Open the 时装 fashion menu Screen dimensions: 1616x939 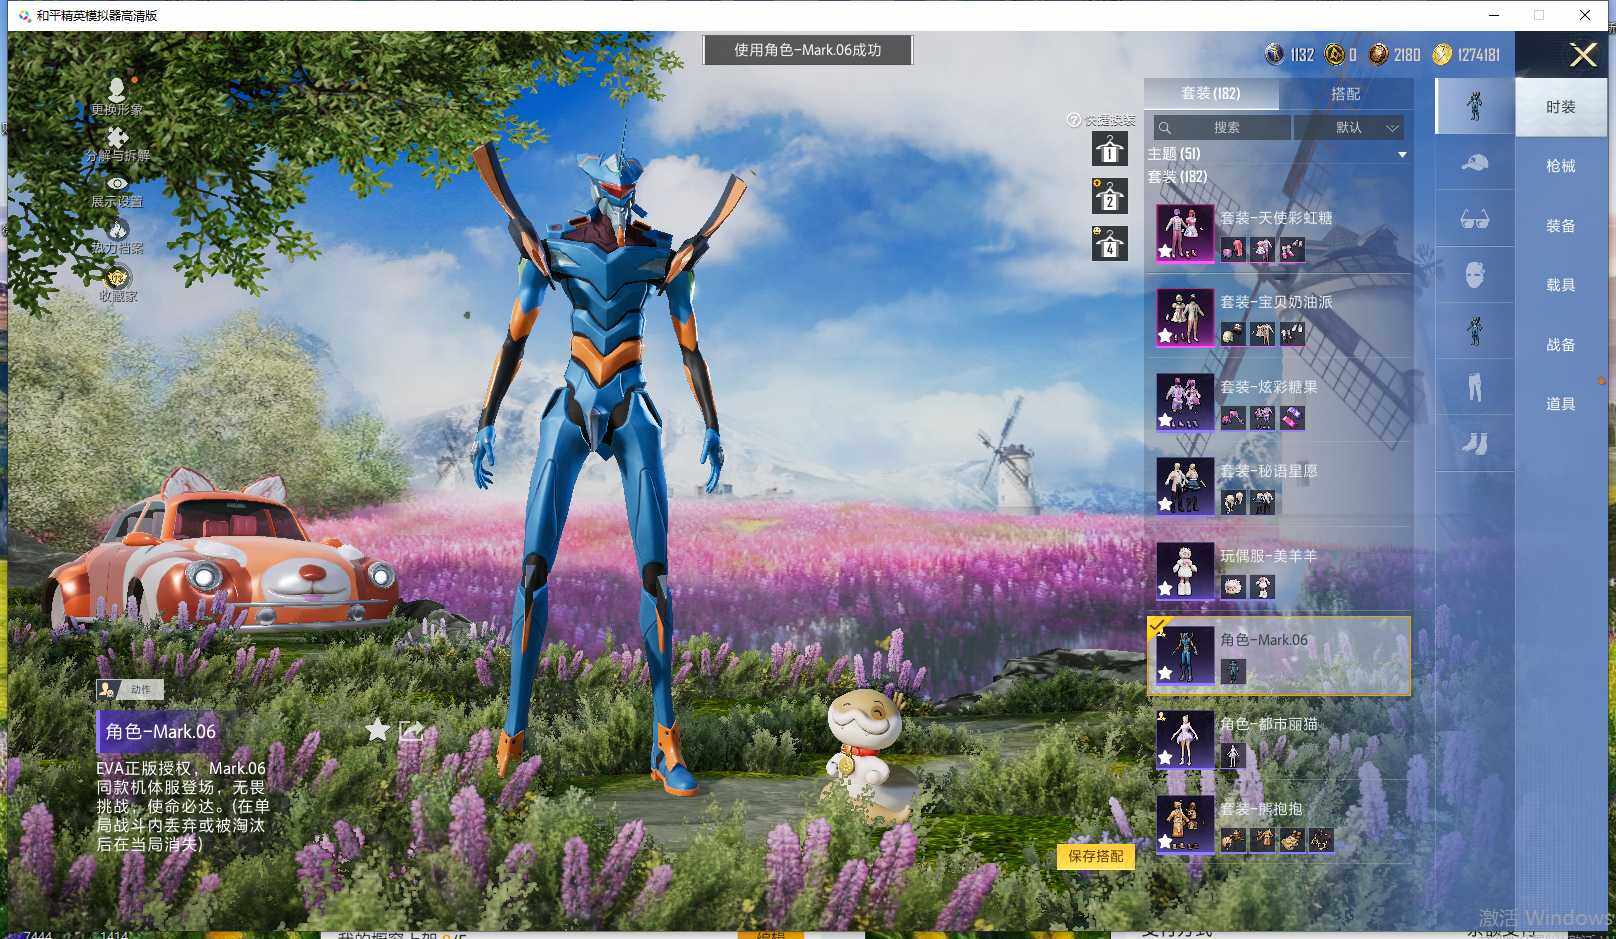1560,107
